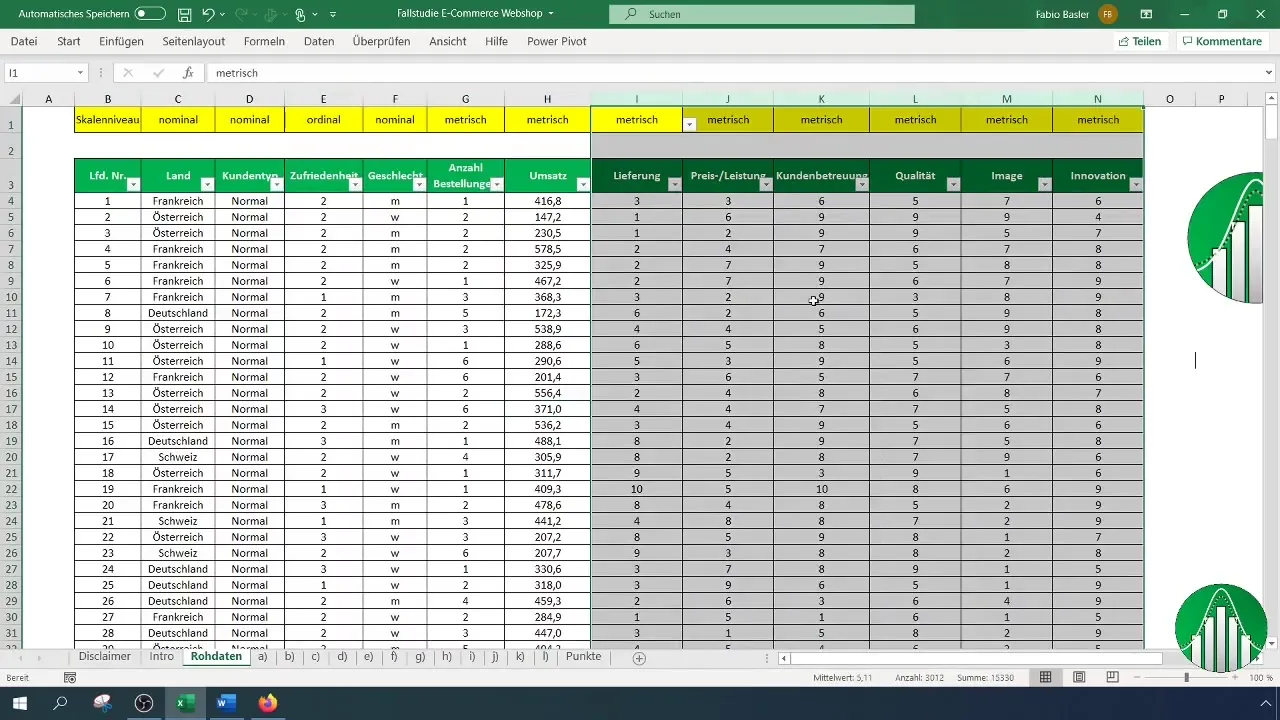Click the Insert Function fx icon
The height and width of the screenshot is (720, 1280).
pos(187,73)
